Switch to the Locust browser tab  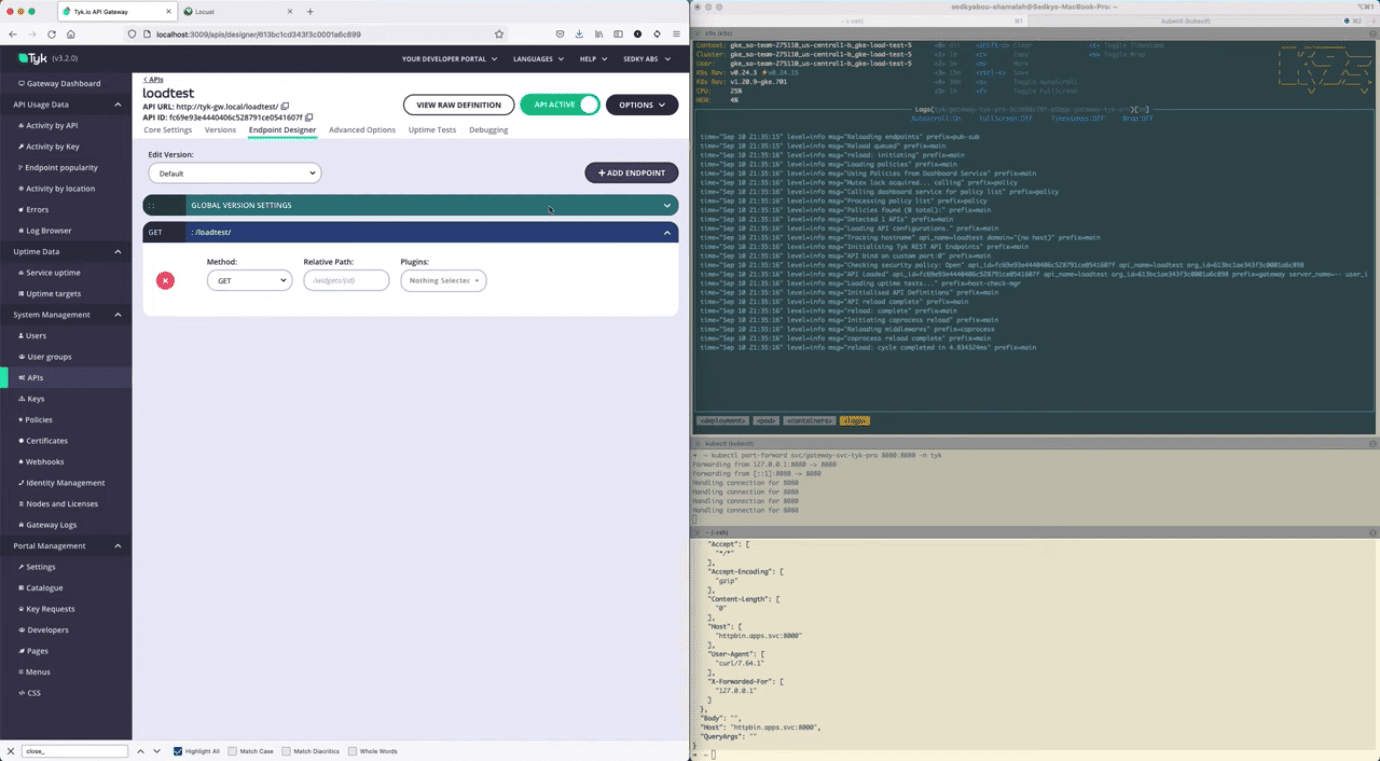tap(236, 12)
